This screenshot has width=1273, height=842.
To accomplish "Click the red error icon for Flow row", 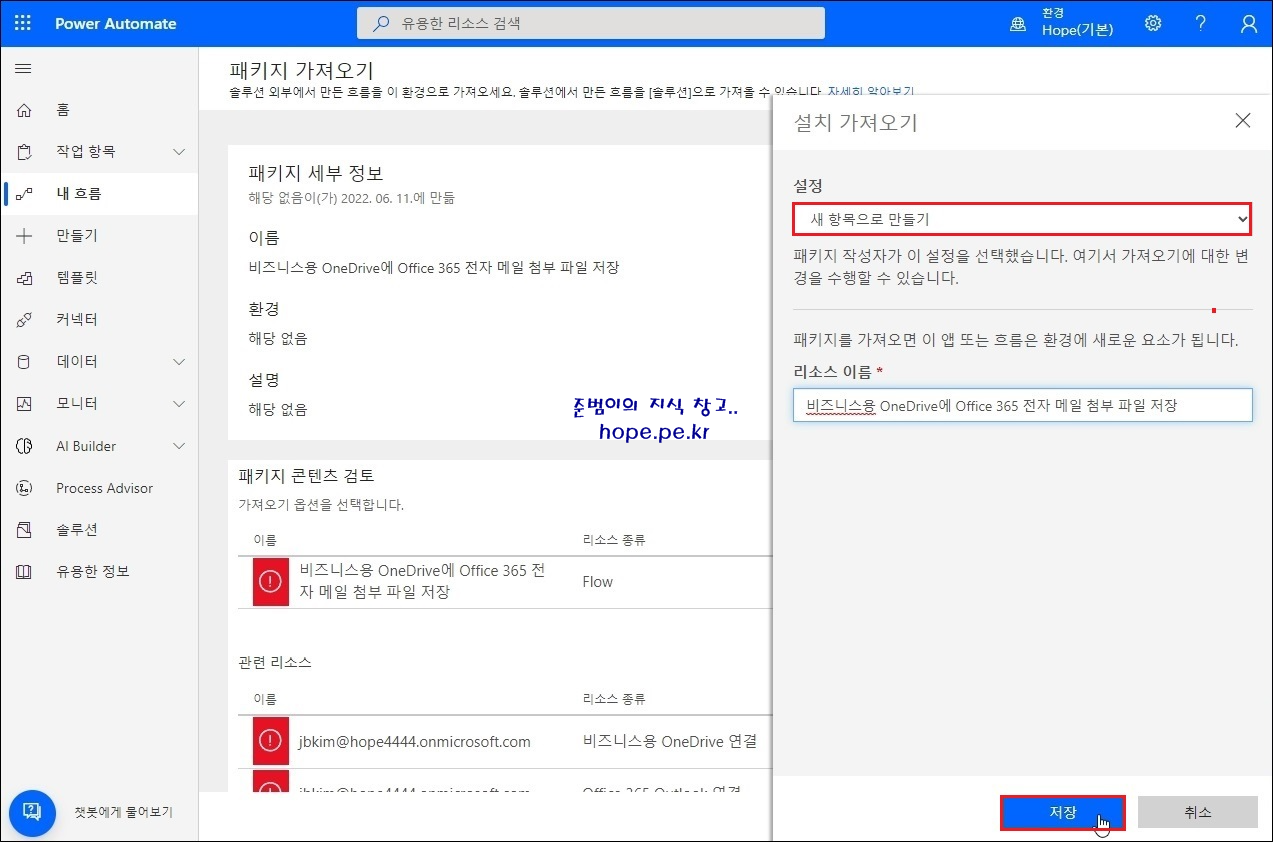I will click(x=270, y=582).
